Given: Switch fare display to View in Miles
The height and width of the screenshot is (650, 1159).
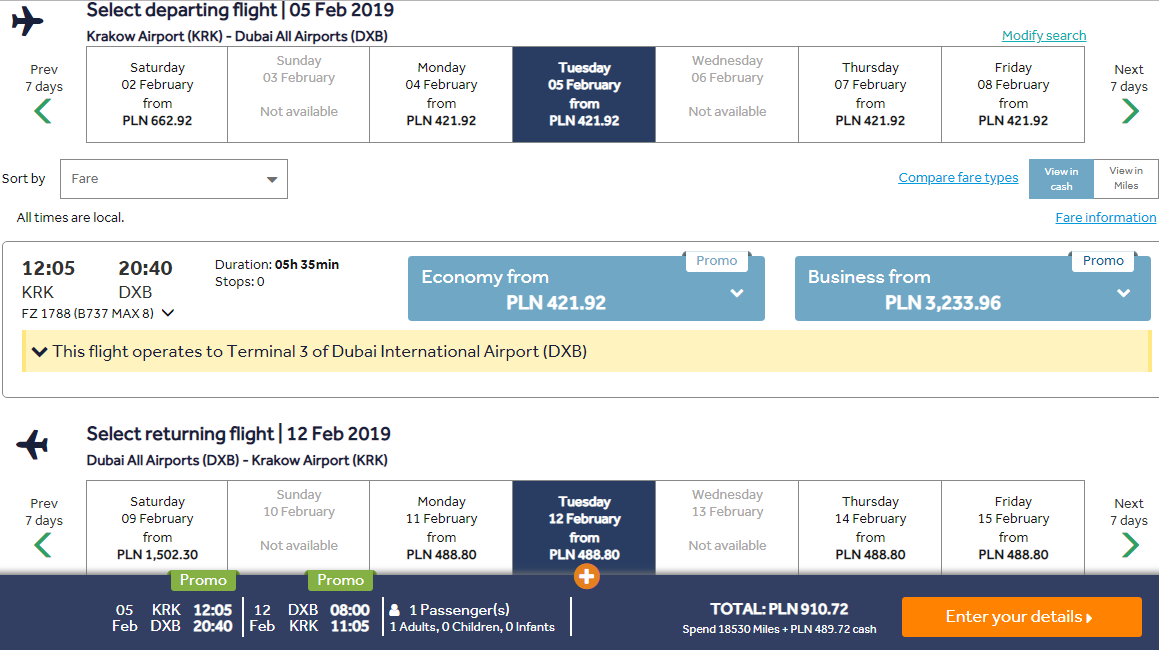Looking at the screenshot, I should (1126, 179).
